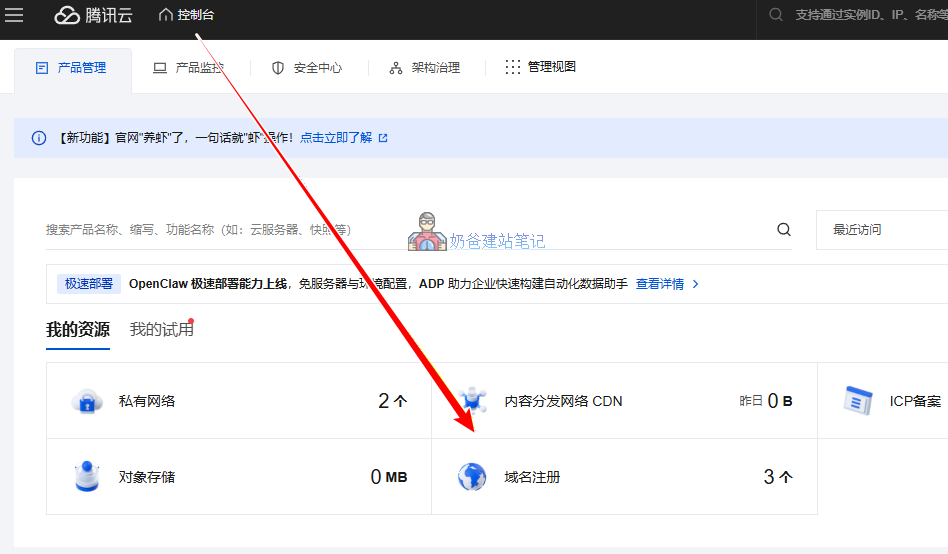Click the 域名注册 globe icon
Image resolution: width=948 pixels, height=554 pixels.
[x=472, y=477]
